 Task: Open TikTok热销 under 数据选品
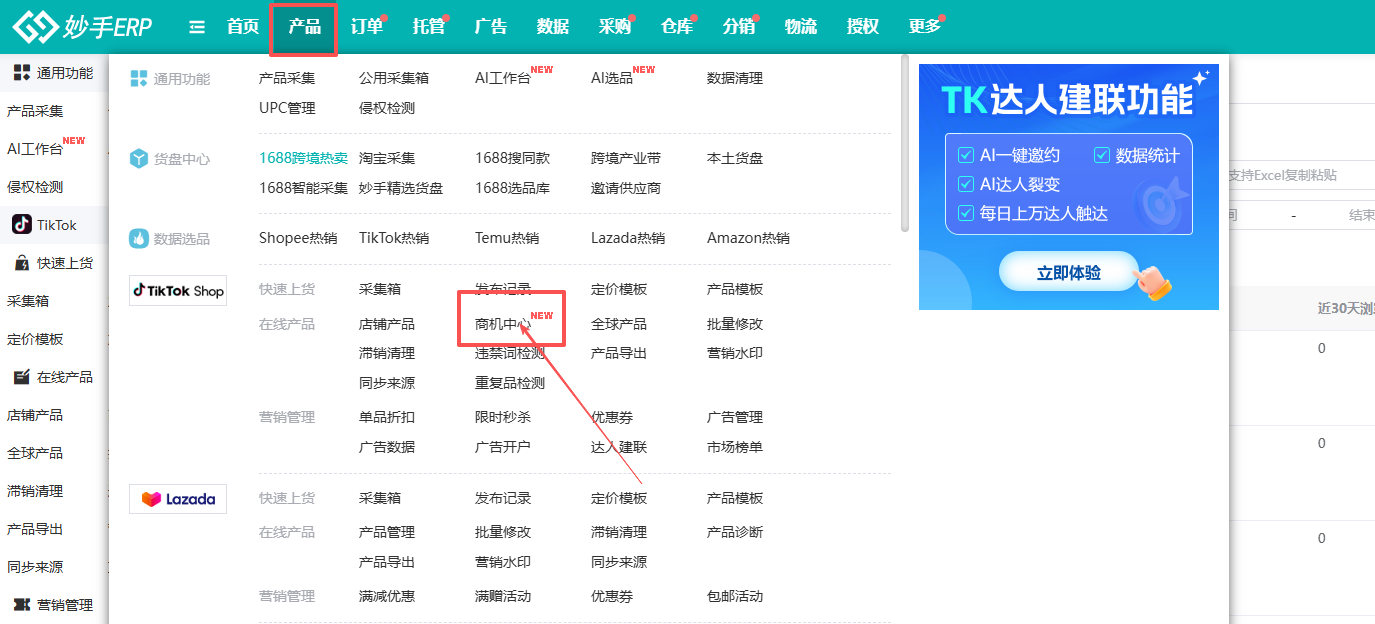[394, 238]
